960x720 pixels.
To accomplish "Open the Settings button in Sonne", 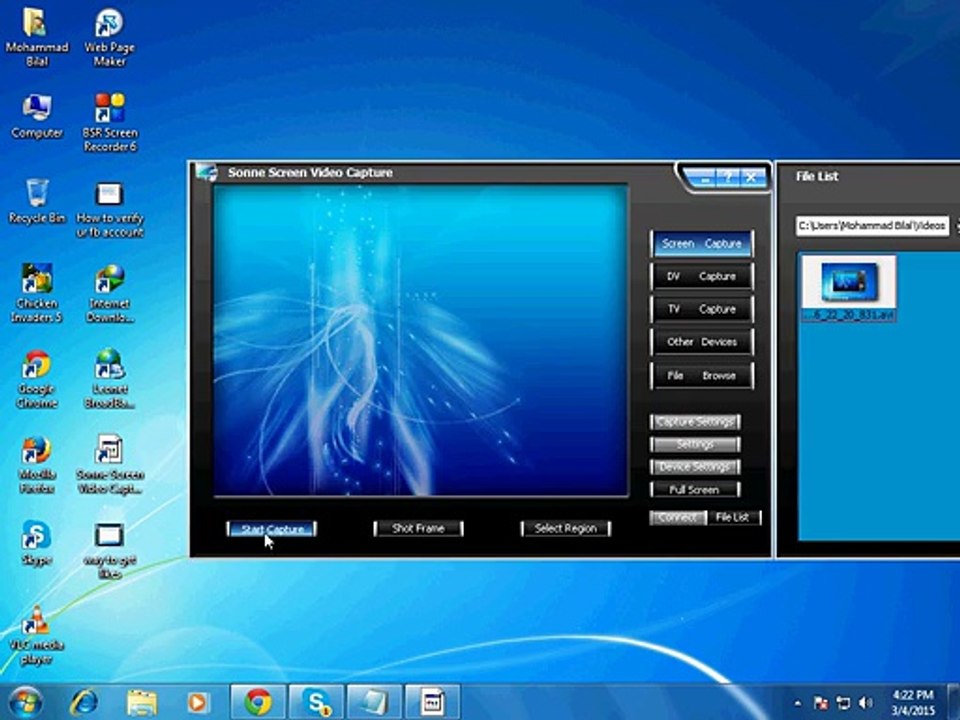I will (x=695, y=444).
